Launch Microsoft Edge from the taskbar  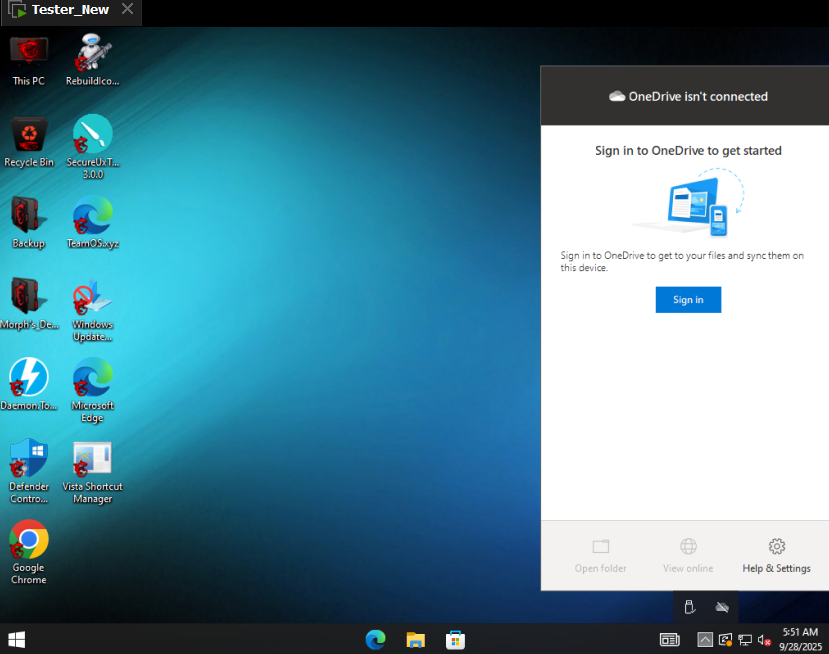[376, 639]
